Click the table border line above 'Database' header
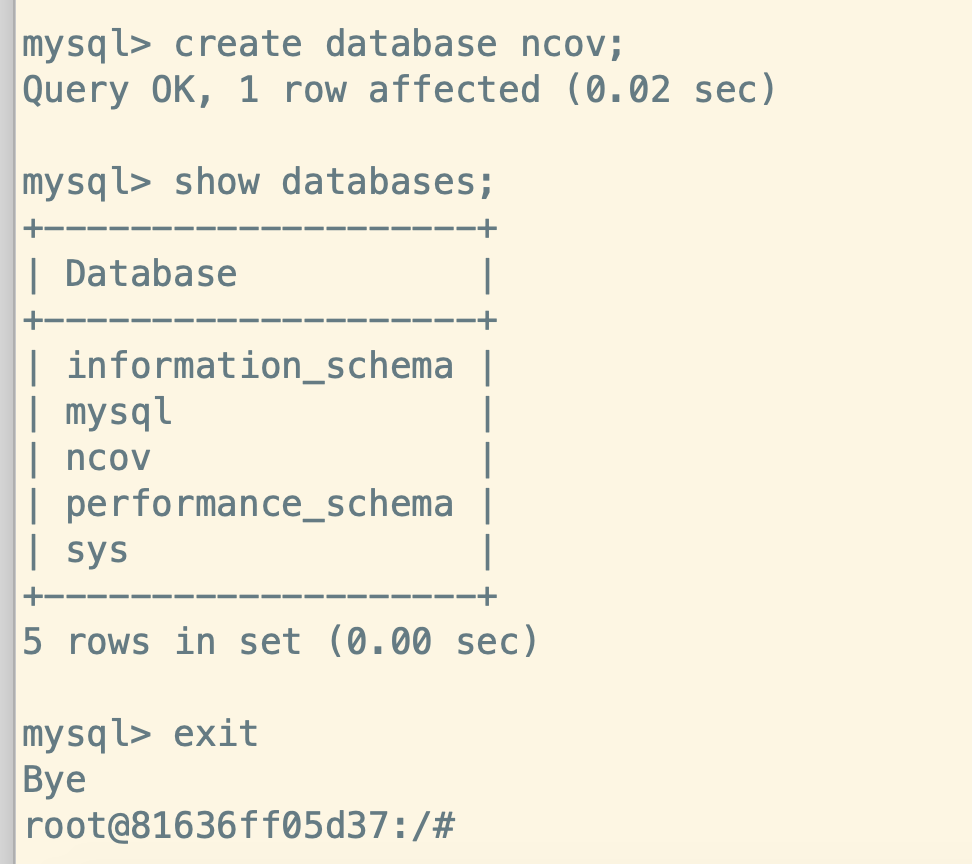 [x=259, y=228]
